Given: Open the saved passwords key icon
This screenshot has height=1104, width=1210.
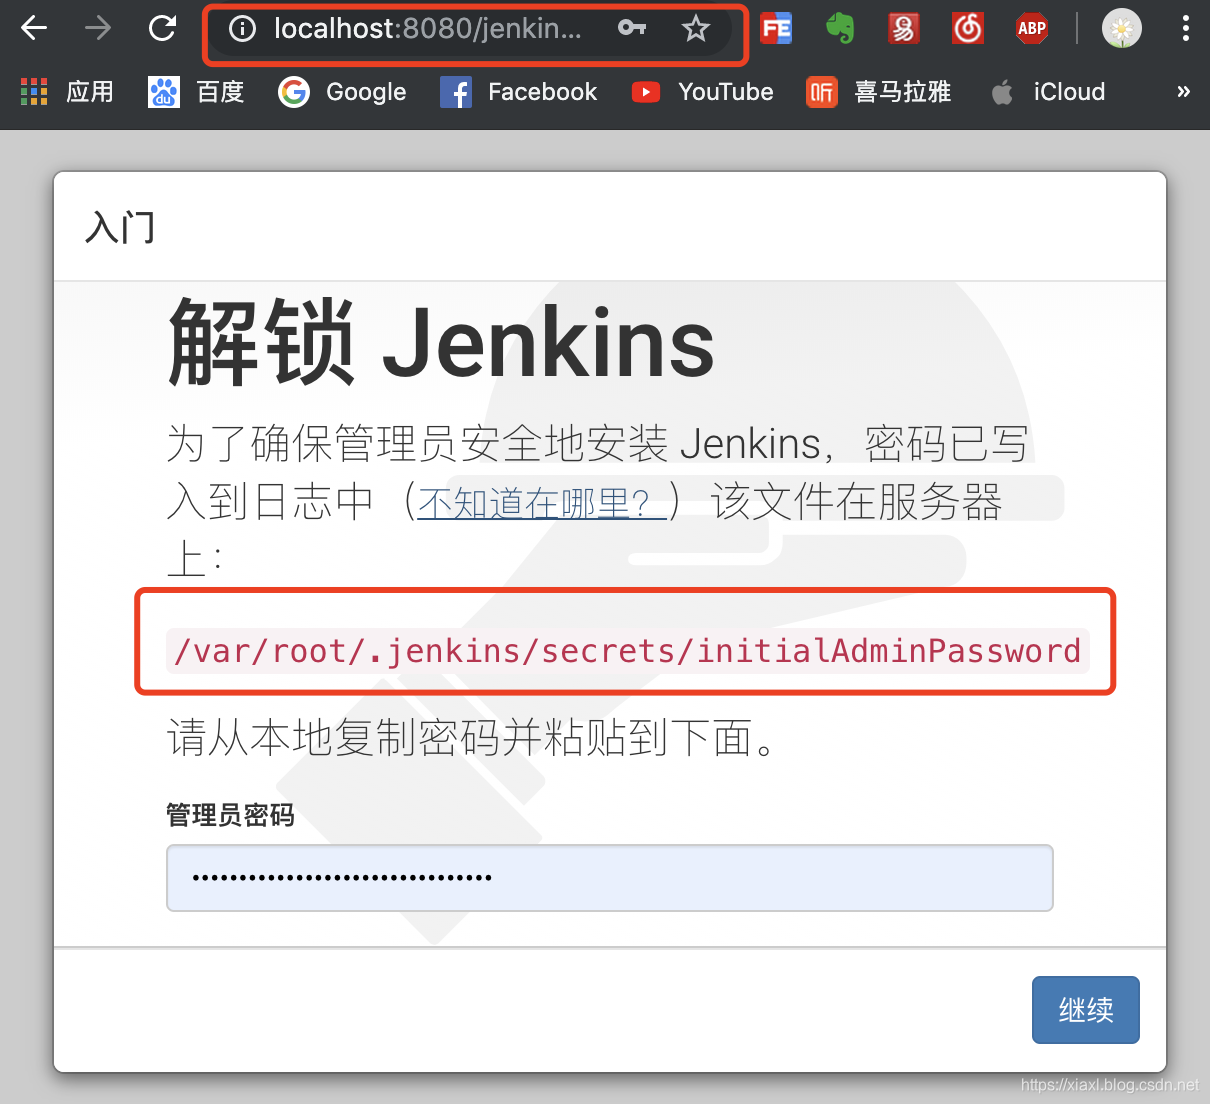Looking at the screenshot, I should [631, 28].
